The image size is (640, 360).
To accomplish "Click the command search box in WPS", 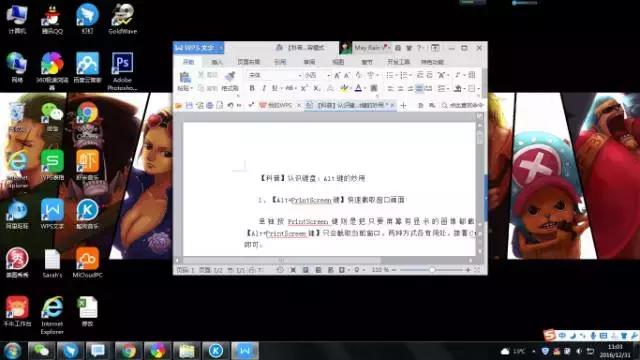I will 463,105.
